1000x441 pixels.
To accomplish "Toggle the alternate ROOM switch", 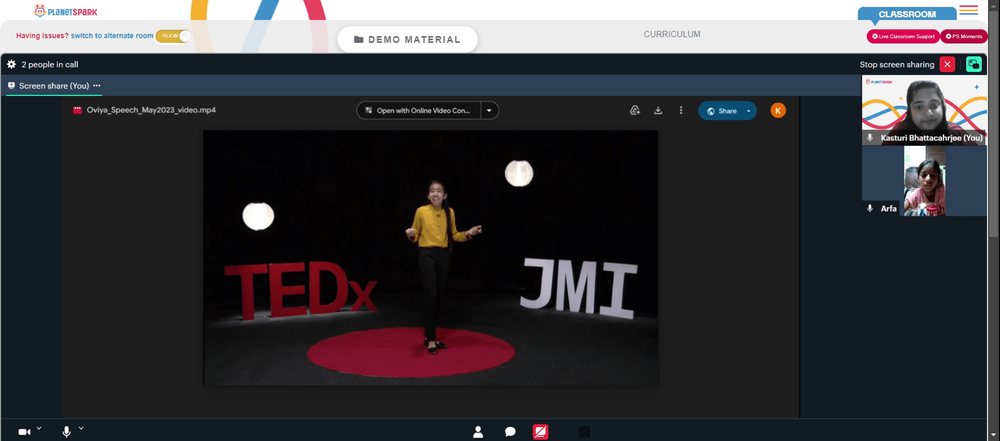I will (x=173, y=36).
